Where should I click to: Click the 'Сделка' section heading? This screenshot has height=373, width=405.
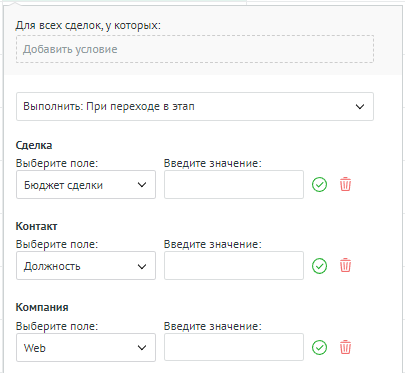pos(34,145)
